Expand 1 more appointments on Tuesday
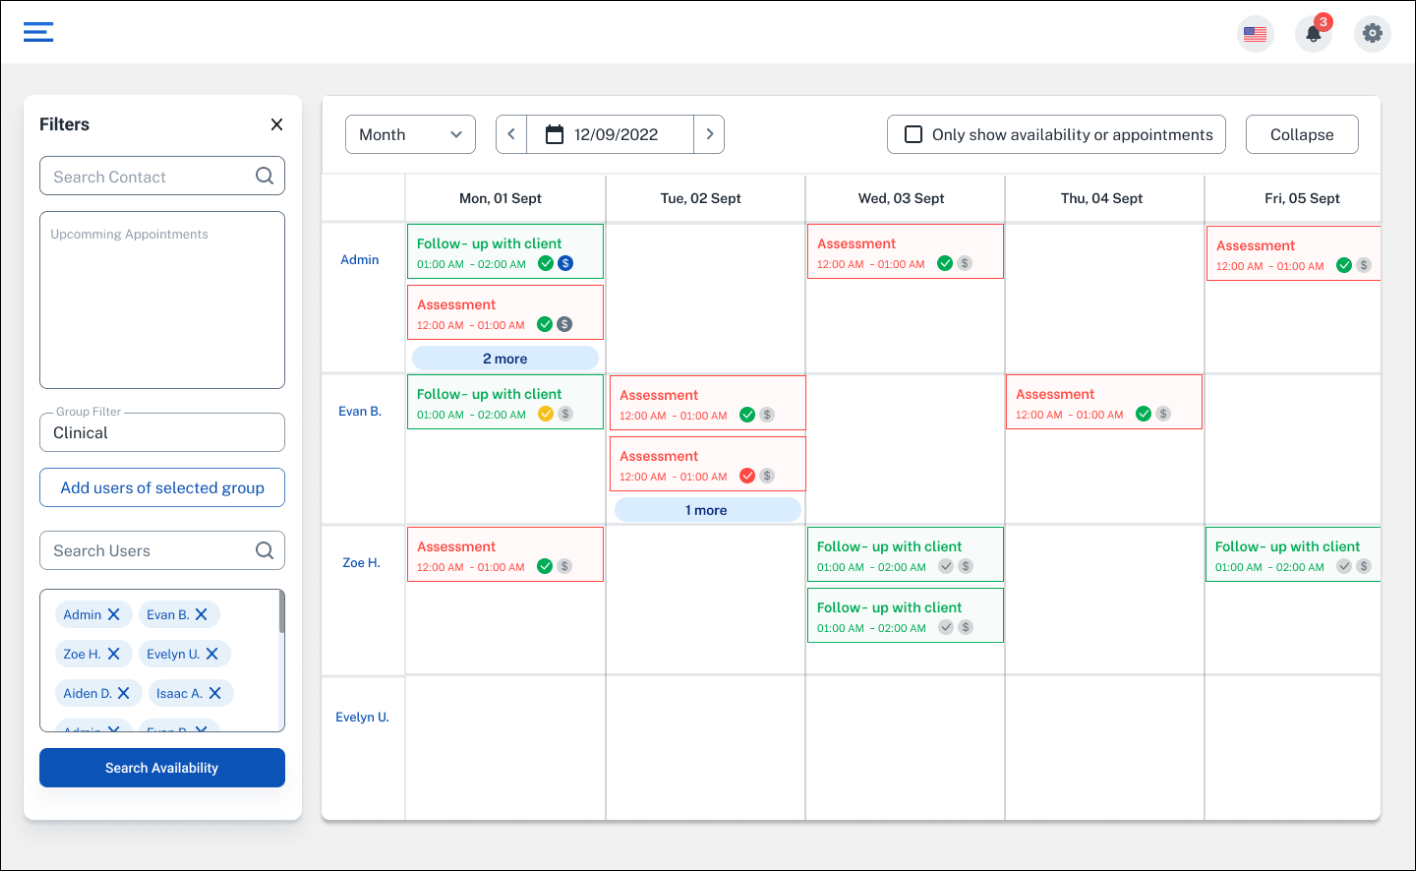This screenshot has width=1416, height=871. [707, 510]
